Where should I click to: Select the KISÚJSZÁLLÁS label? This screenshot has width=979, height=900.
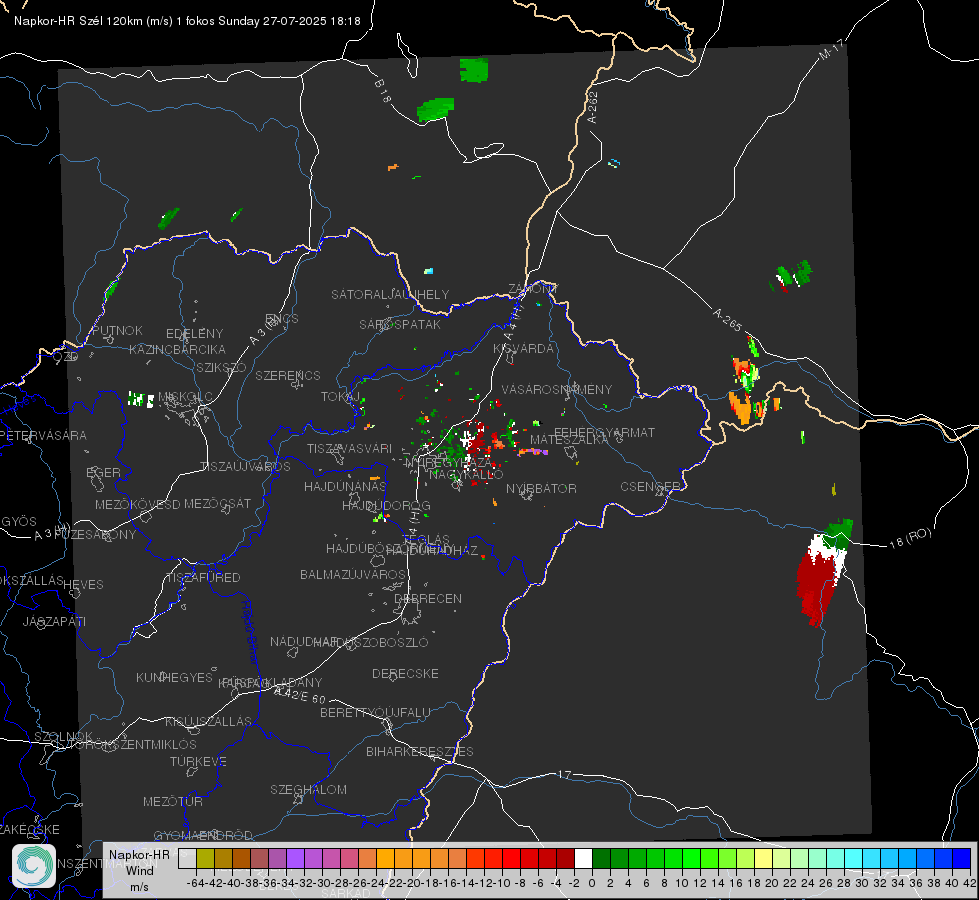pos(209,721)
